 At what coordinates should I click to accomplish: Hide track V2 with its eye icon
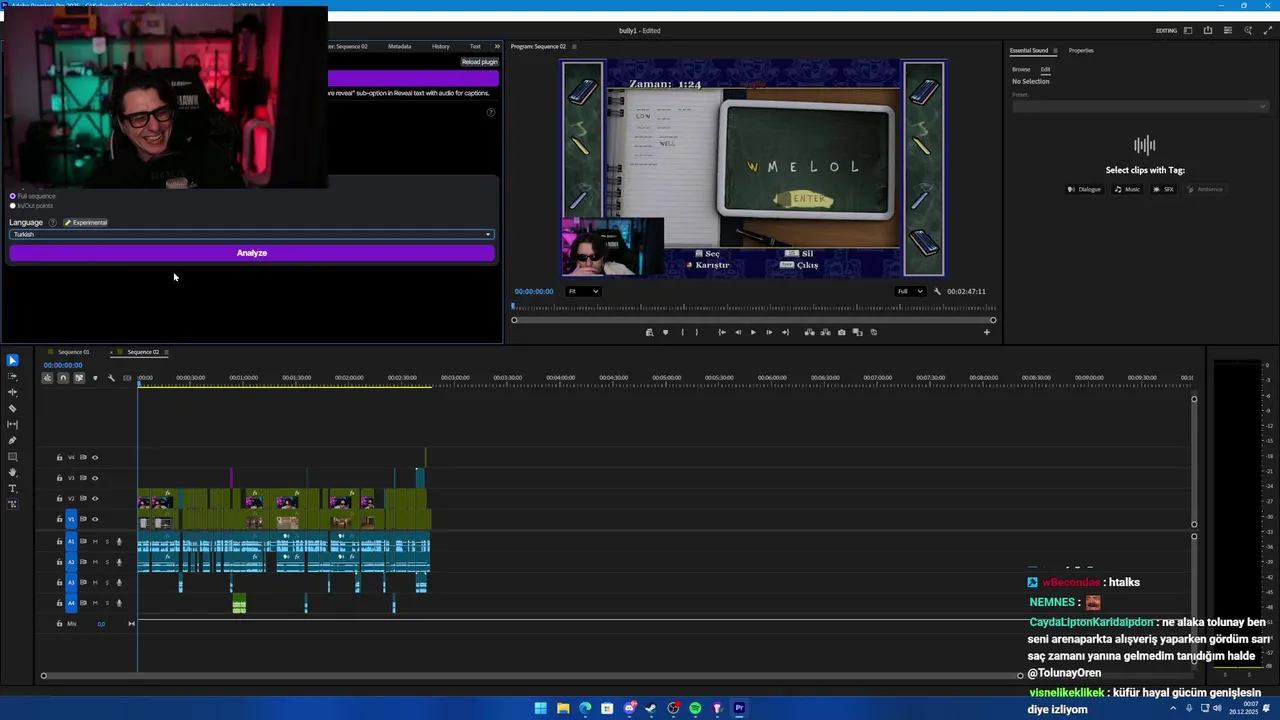click(x=95, y=498)
